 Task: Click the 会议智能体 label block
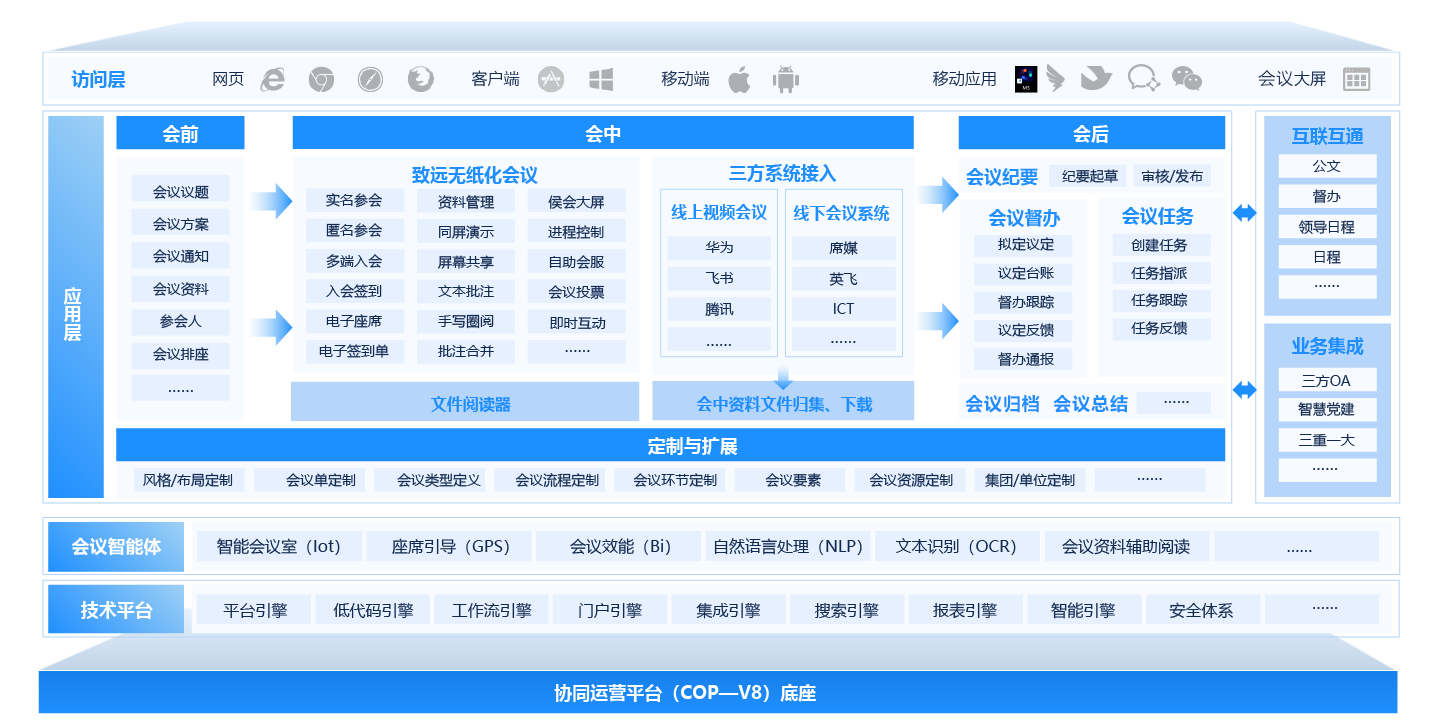116,546
